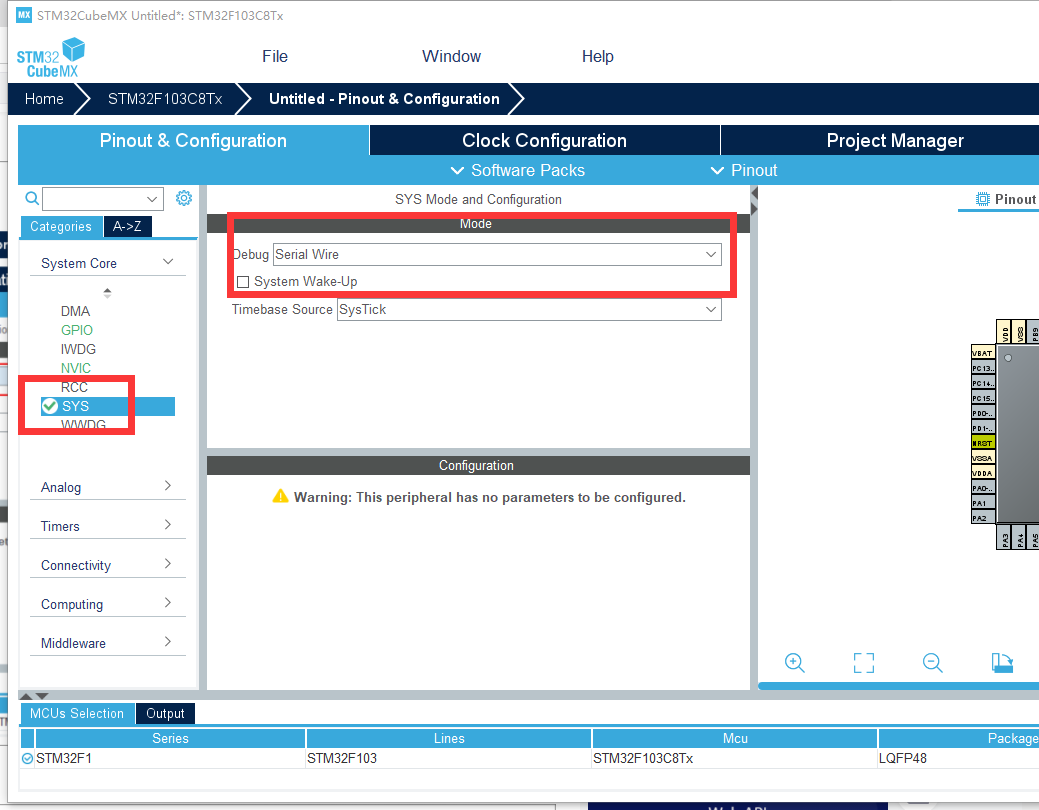Click the PC13 pin on the chip

pyautogui.click(x=983, y=368)
